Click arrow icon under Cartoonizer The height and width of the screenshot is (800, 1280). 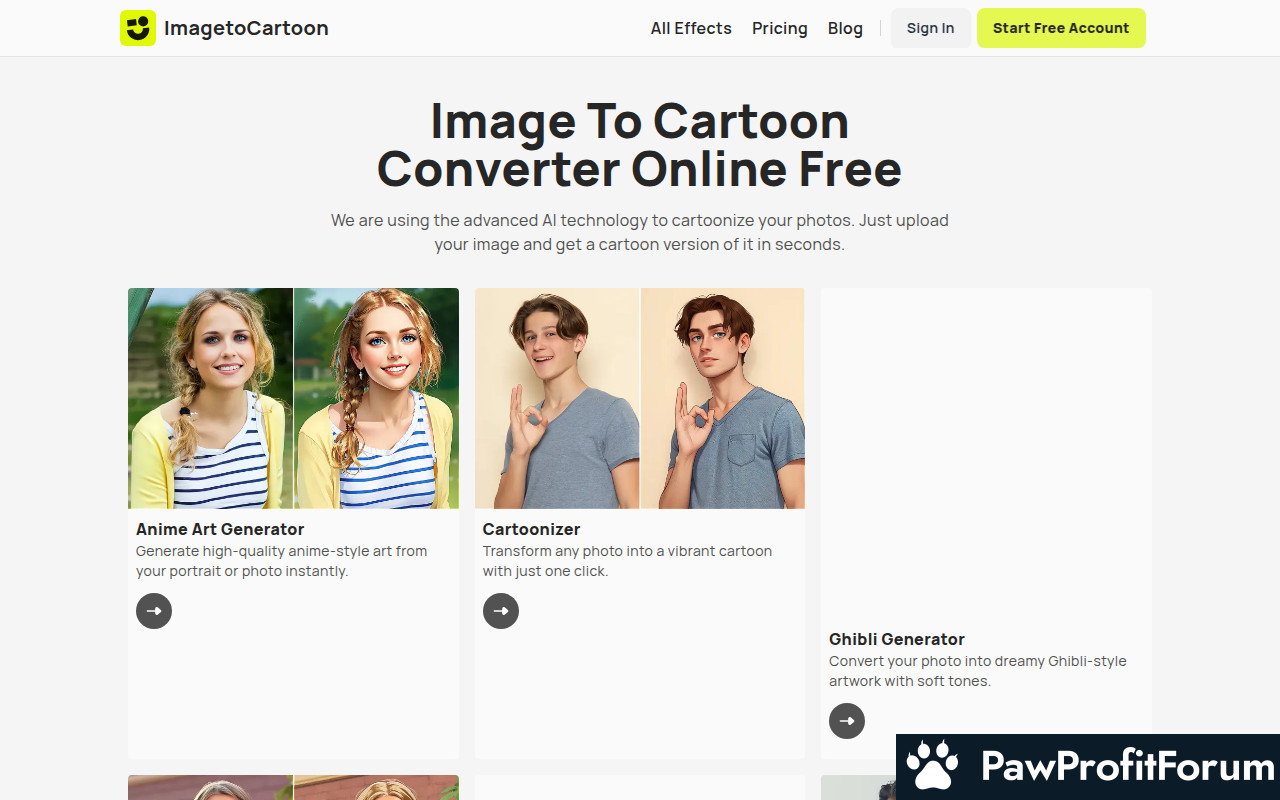coord(501,611)
